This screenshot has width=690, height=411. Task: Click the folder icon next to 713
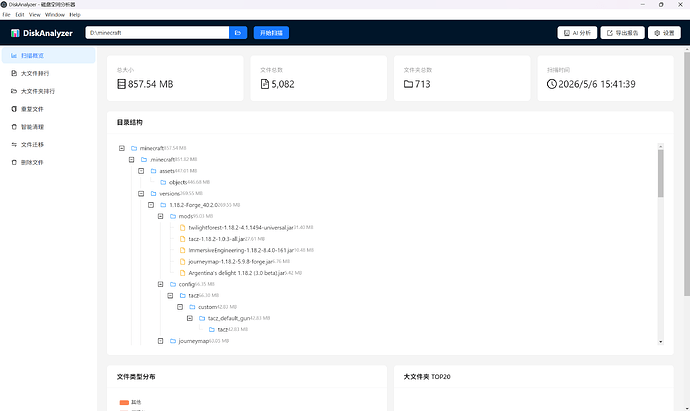[x=408, y=84]
